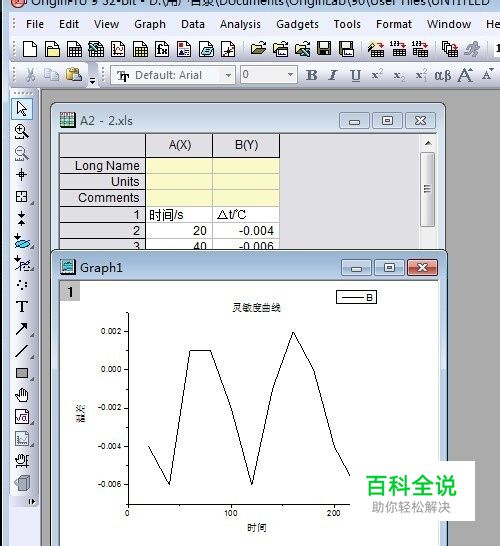Screen dimensions: 500x546
Task: Select the Data Reader tool
Action: [22, 197]
